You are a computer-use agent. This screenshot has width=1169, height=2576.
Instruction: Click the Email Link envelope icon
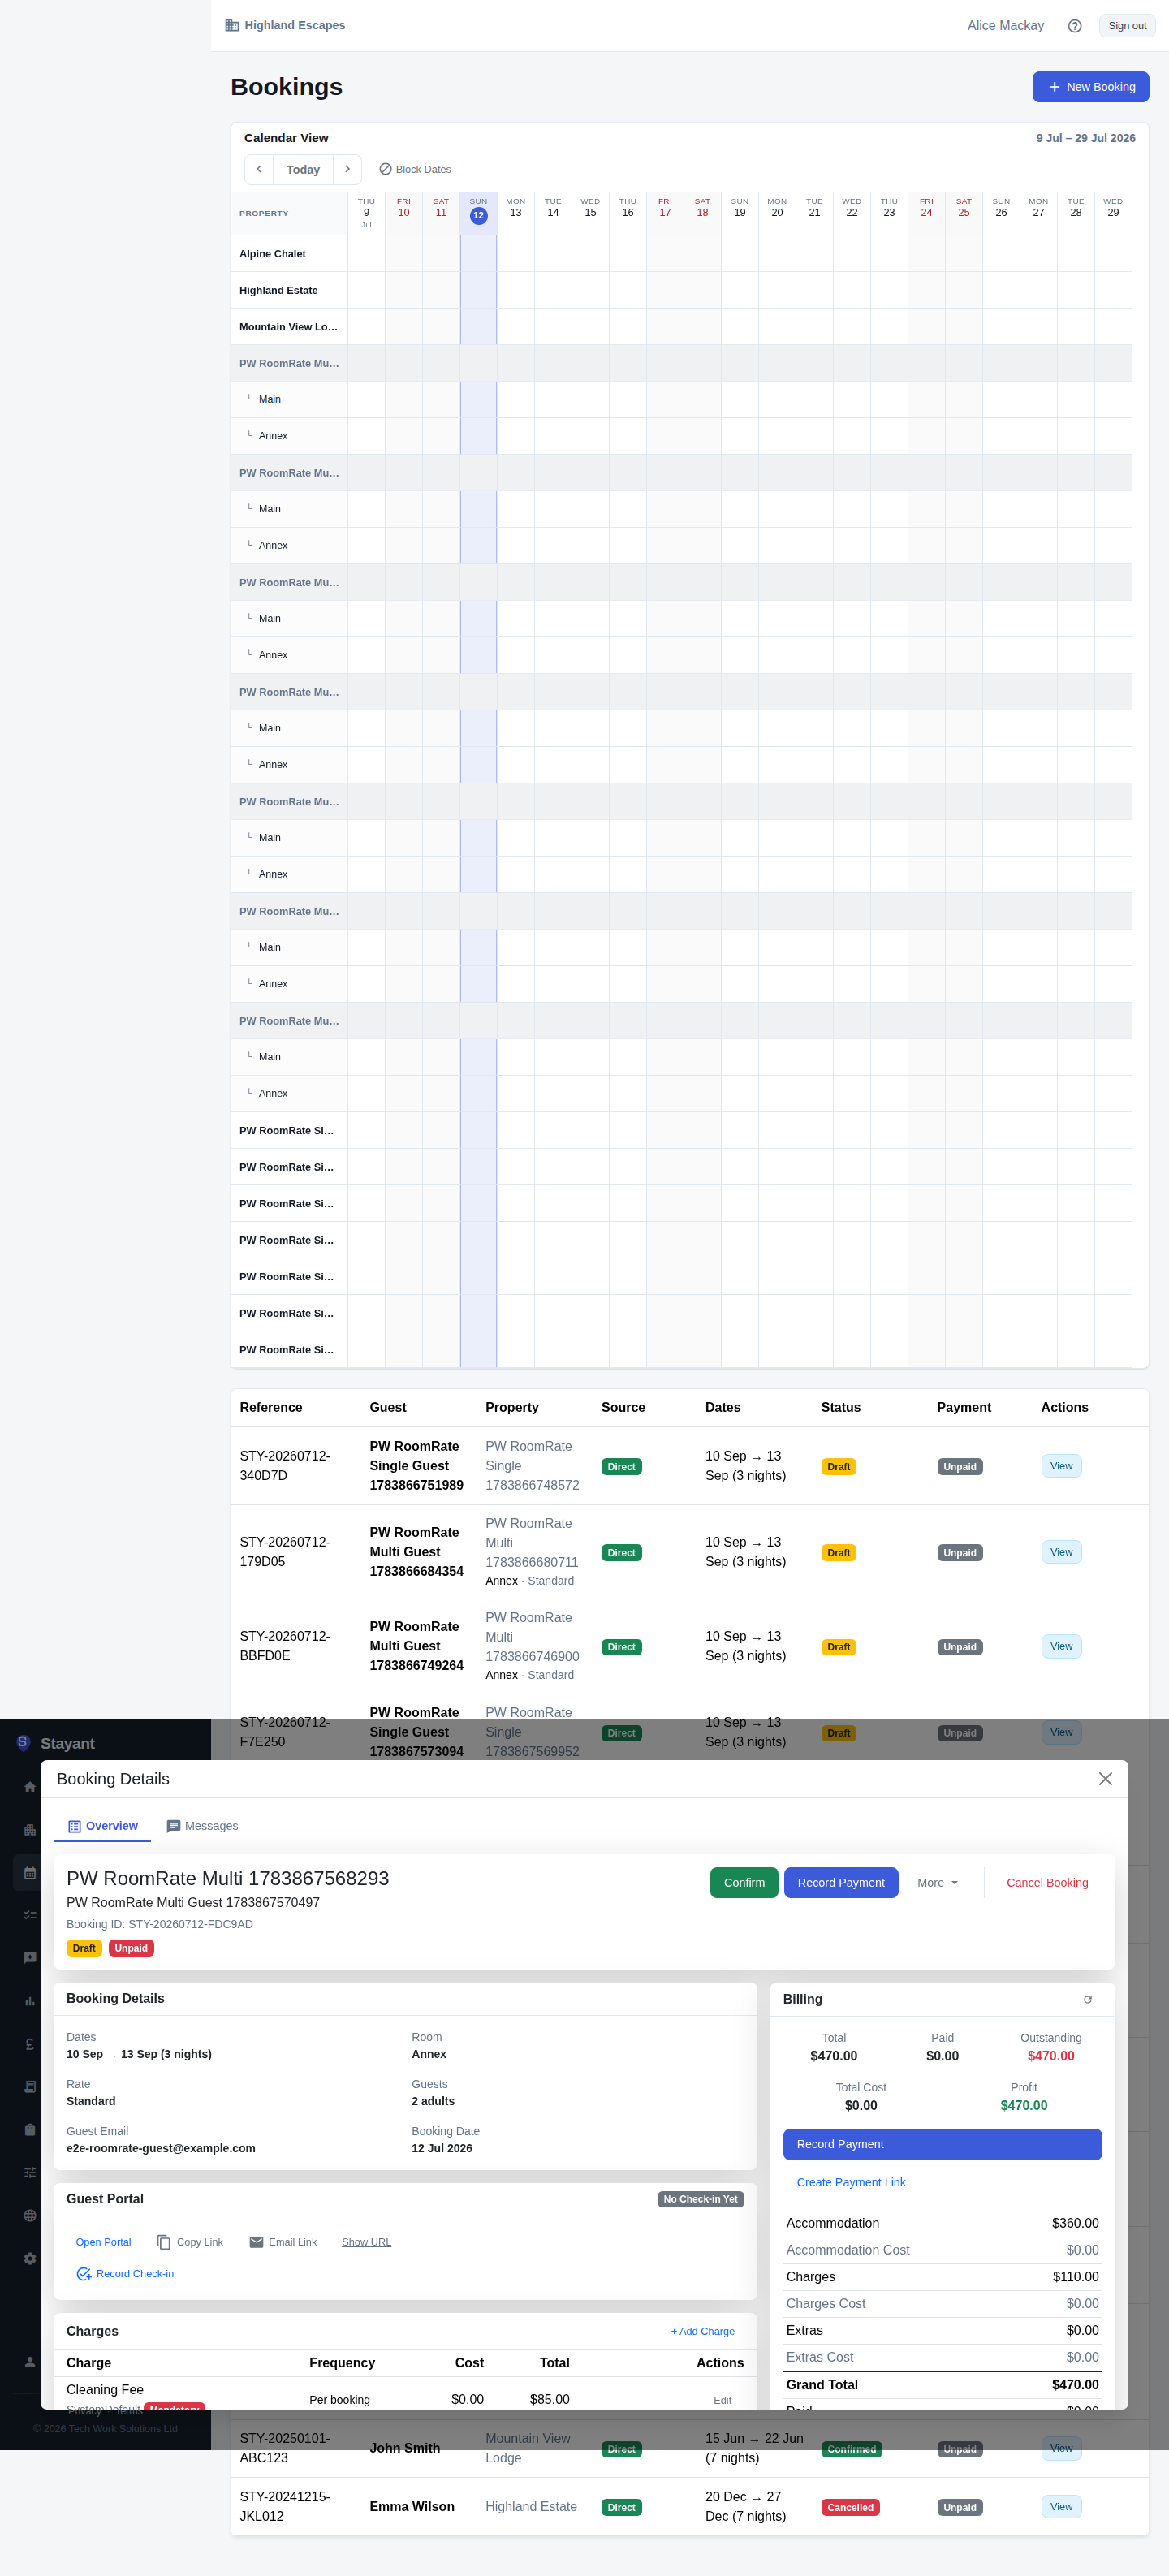coord(256,2243)
